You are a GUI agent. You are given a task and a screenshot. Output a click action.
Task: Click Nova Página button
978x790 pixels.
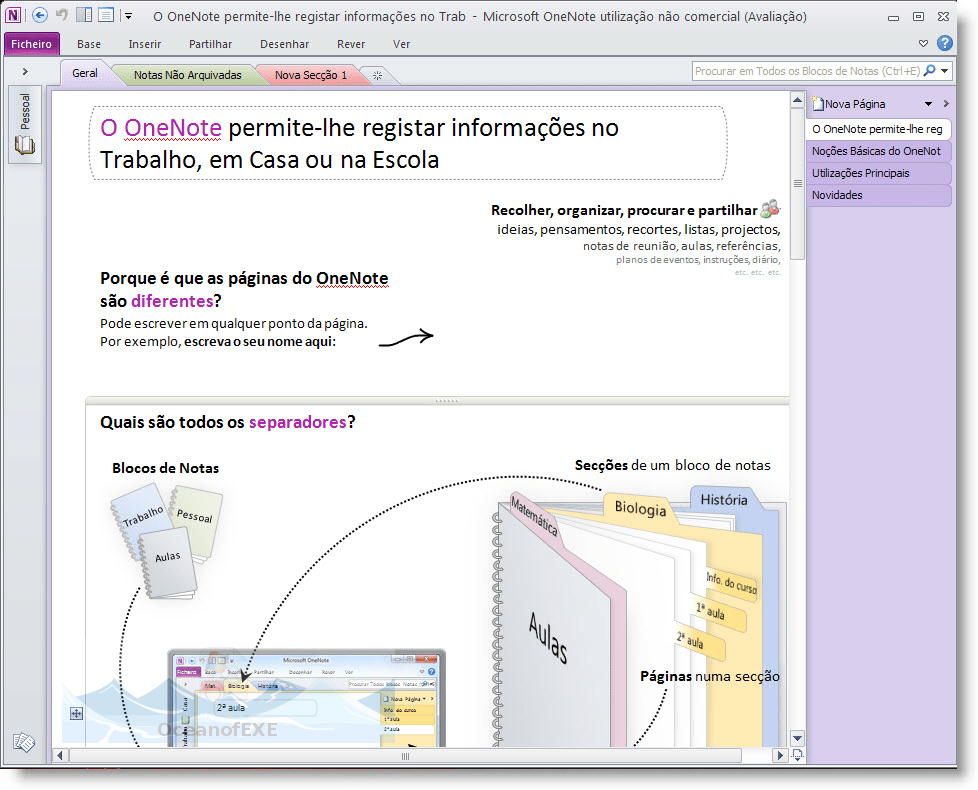click(x=849, y=104)
